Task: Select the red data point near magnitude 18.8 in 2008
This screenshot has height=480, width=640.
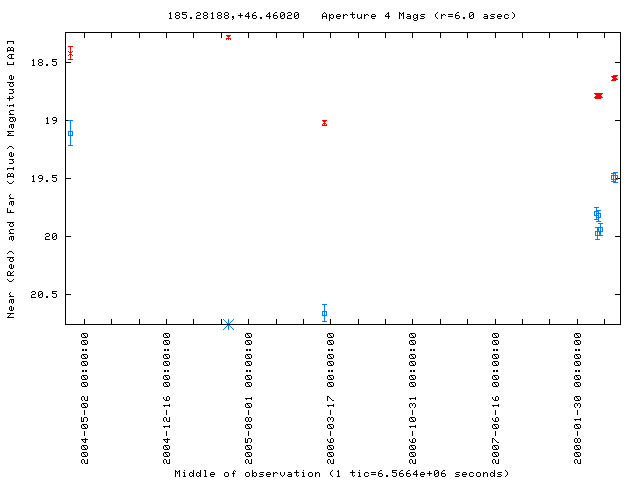Action: [x=598, y=96]
